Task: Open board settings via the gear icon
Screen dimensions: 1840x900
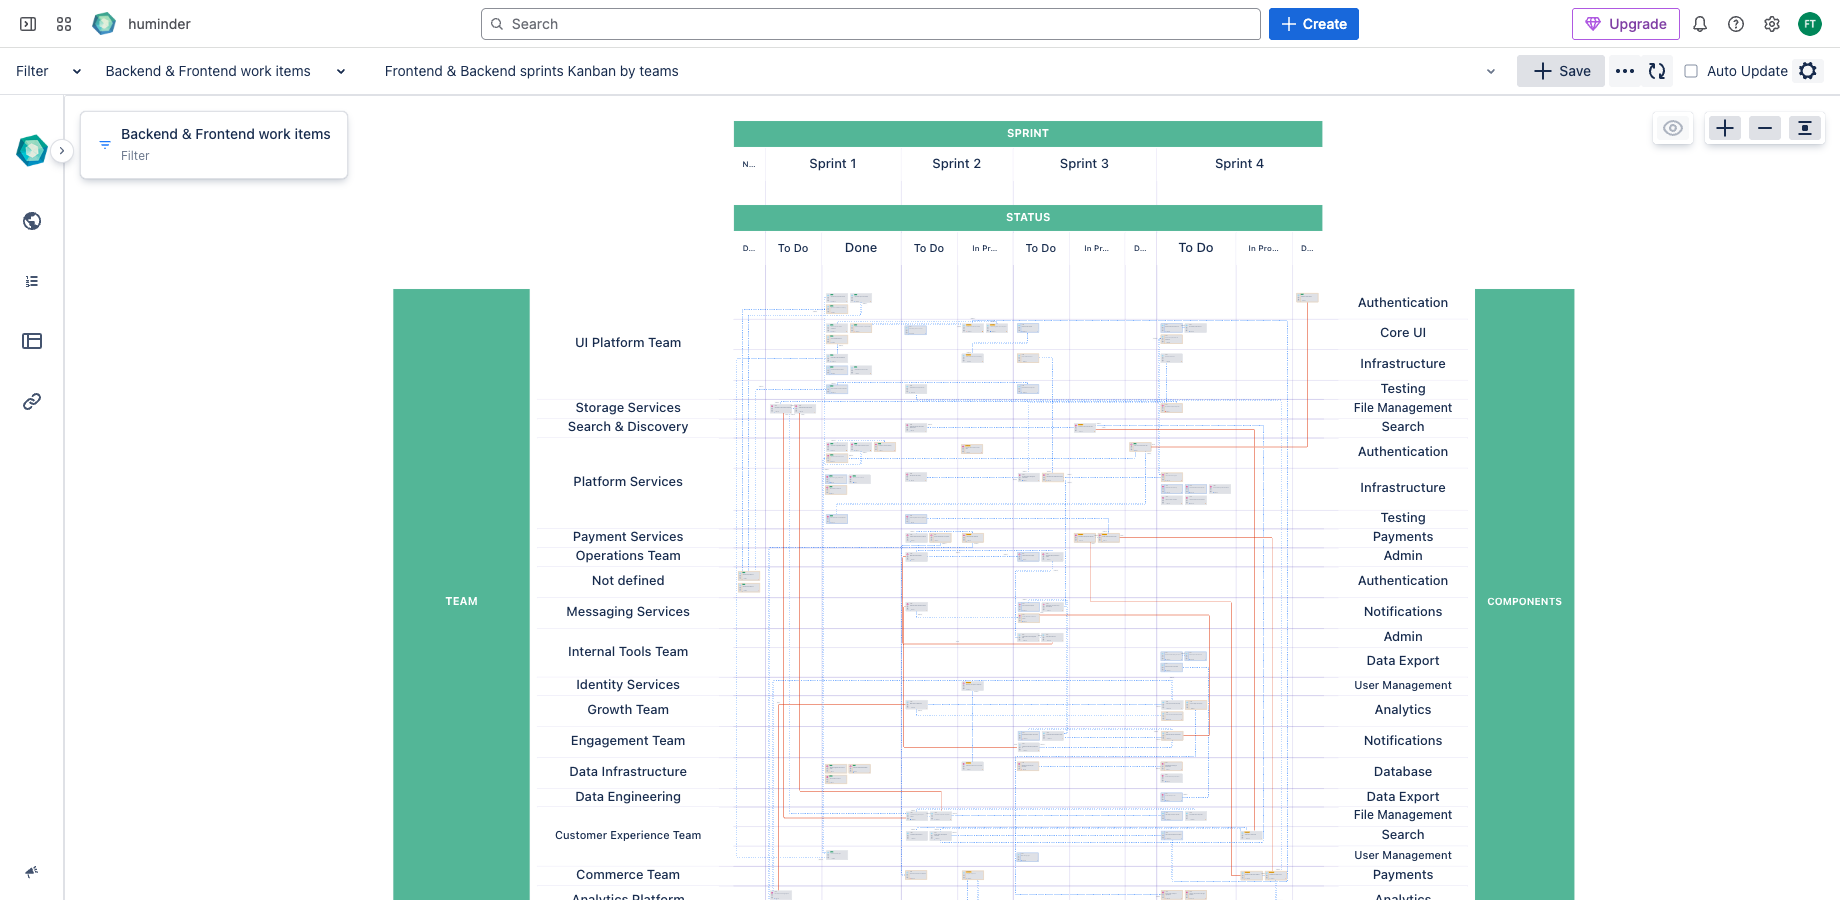Action: point(1808,71)
